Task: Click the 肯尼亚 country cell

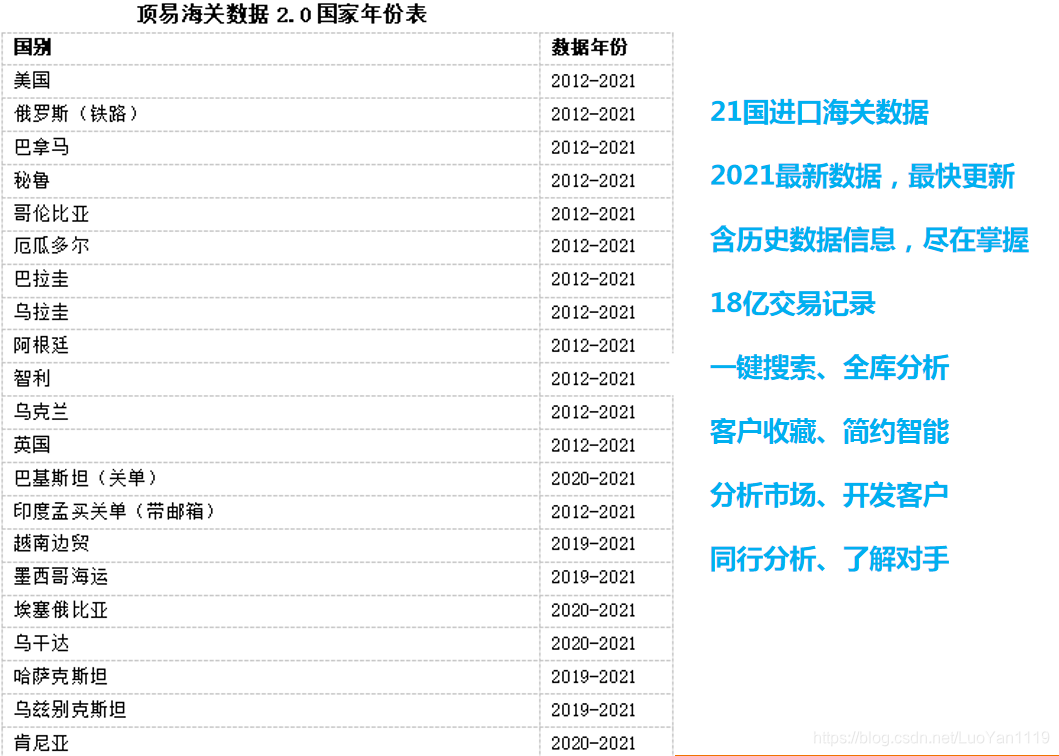Action: [41, 743]
